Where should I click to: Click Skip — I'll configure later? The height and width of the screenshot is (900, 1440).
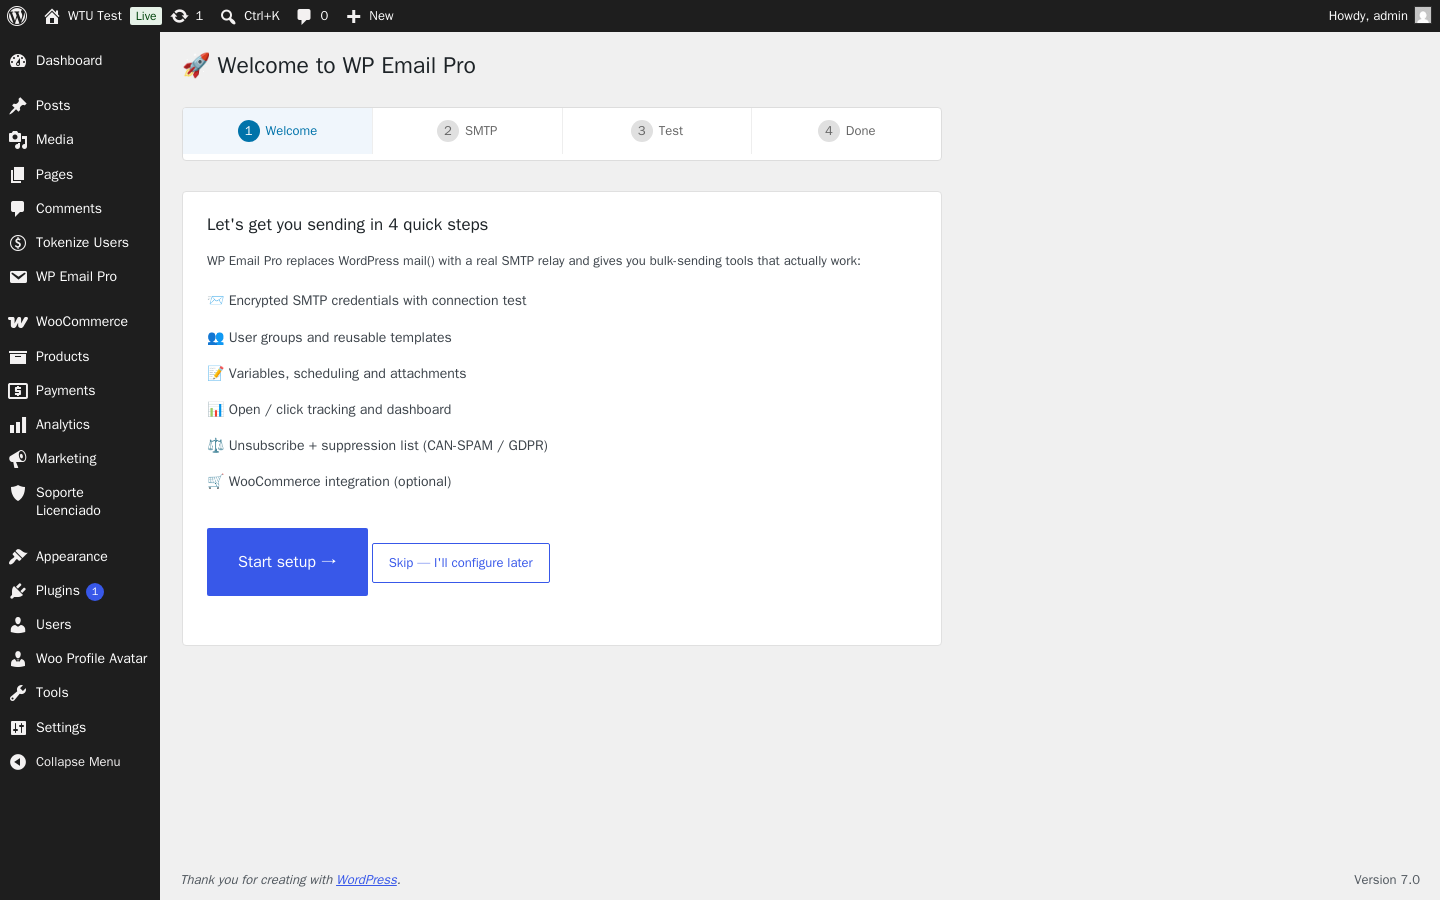coord(461,563)
